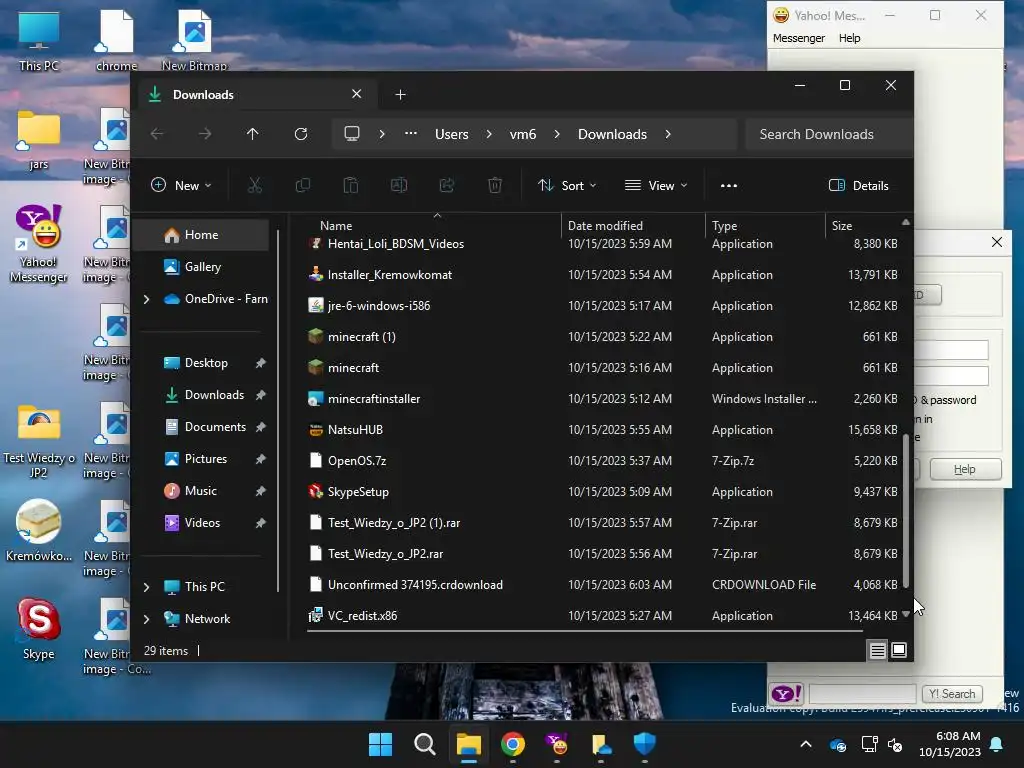Toggle the Details pane
Image resolution: width=1024 pixels, height=768 pixels.
(x=859, y=185)
